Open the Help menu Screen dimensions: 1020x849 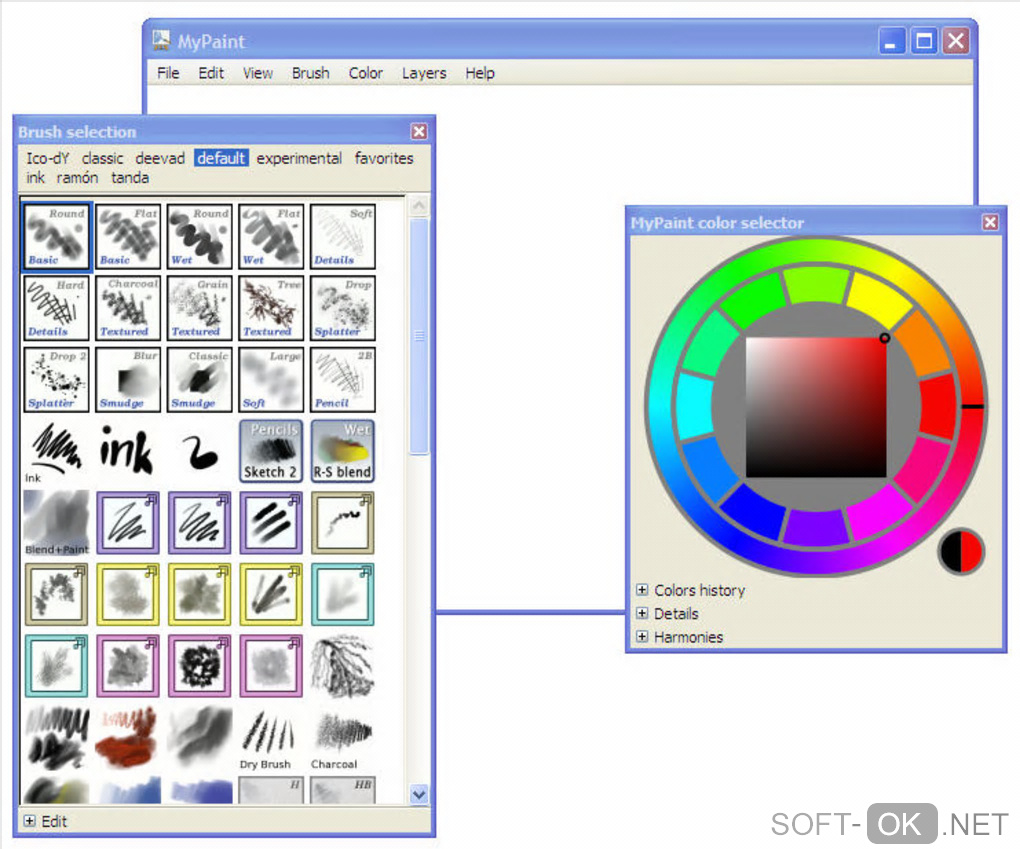click(x=479, y=73)
